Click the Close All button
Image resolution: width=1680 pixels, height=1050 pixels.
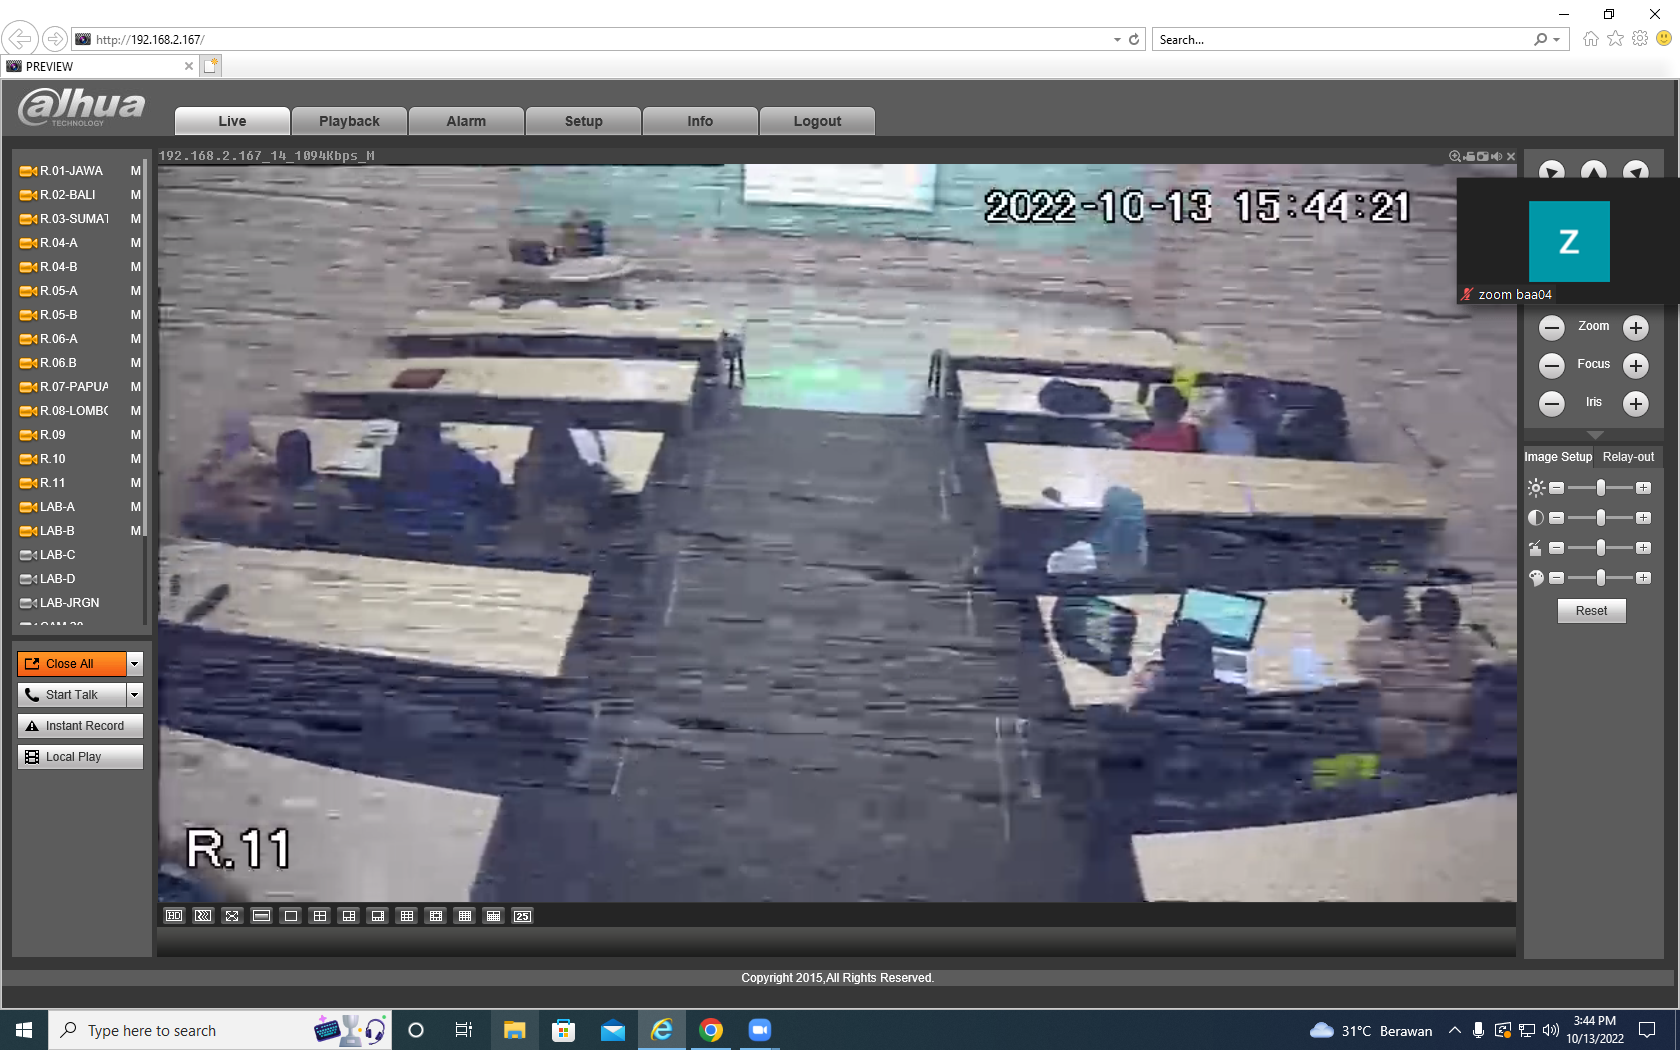point(72,664)
